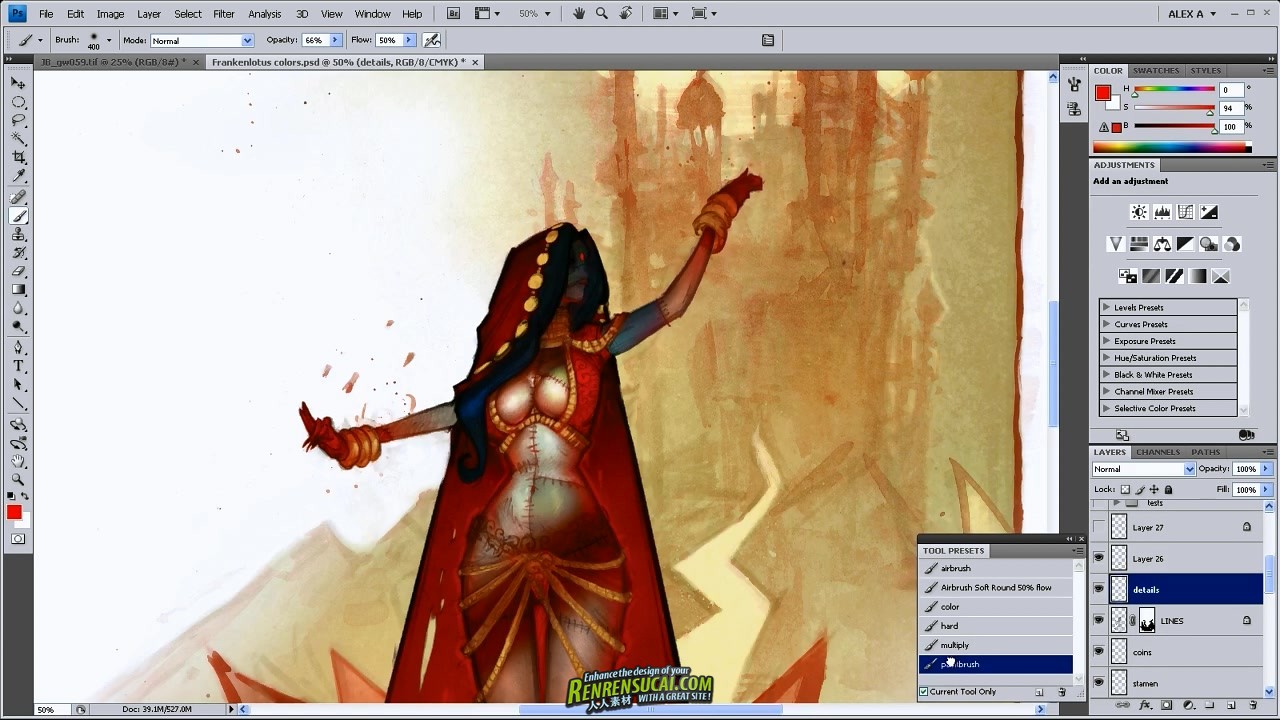Add a Color Balance adjustment
This screenshot has height=720, width=1280.
tap(1162, 244)
